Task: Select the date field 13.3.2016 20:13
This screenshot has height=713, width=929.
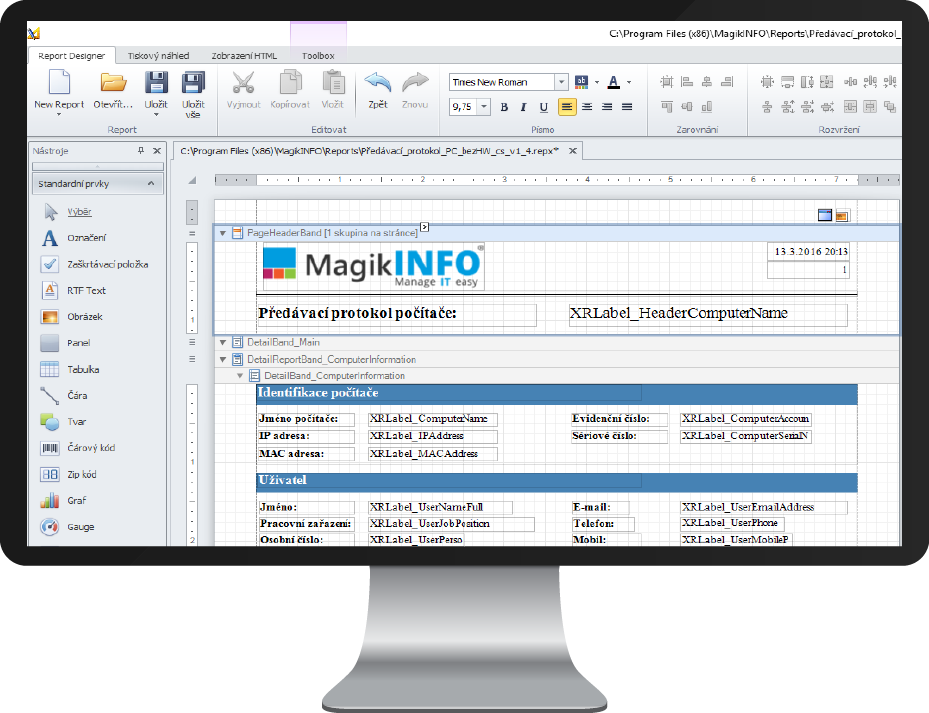Action: click(809, 251)
